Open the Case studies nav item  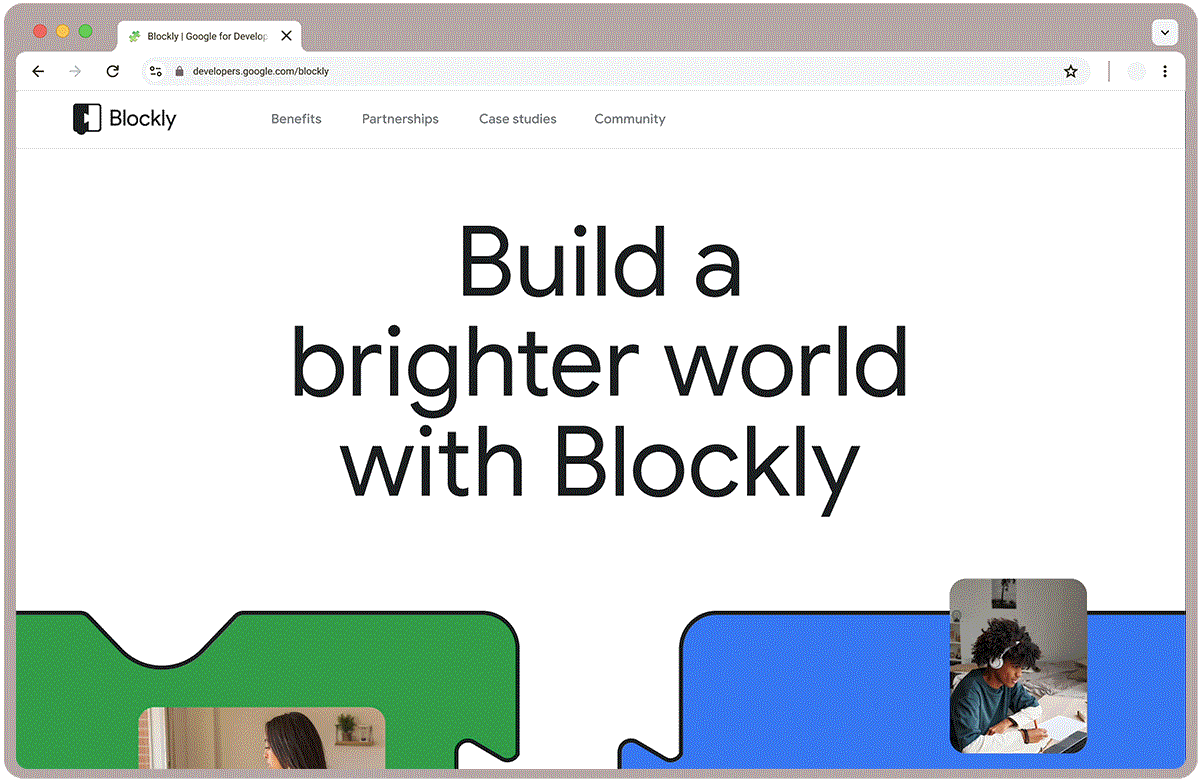518,119
